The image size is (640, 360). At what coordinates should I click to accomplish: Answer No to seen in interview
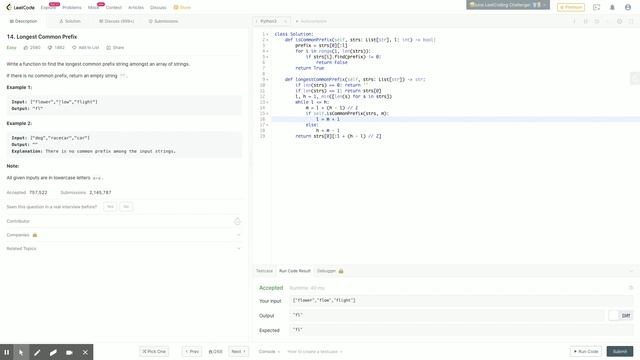(126, 207)
